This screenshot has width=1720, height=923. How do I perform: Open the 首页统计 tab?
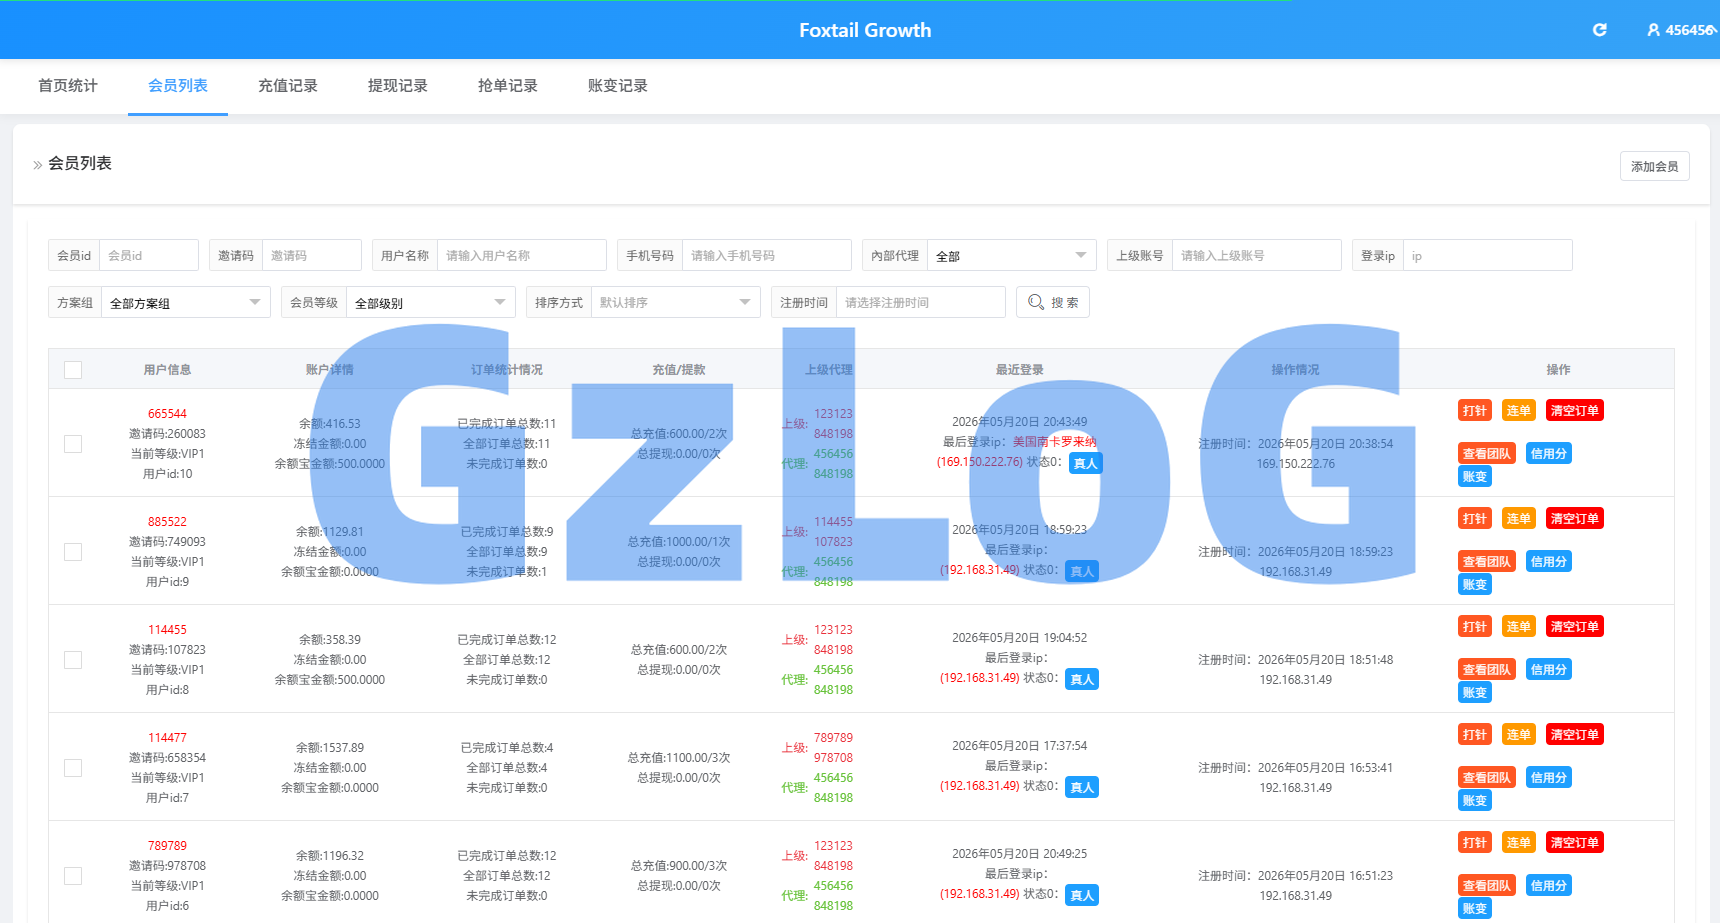tap(68, 86)
